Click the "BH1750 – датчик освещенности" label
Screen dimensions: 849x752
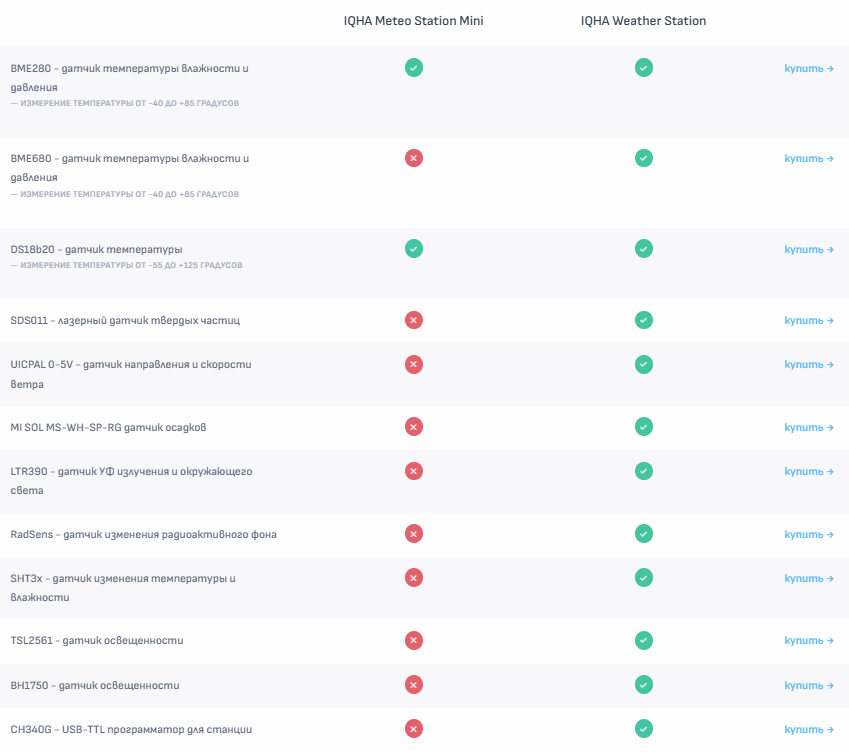click(x=95, y=685)
